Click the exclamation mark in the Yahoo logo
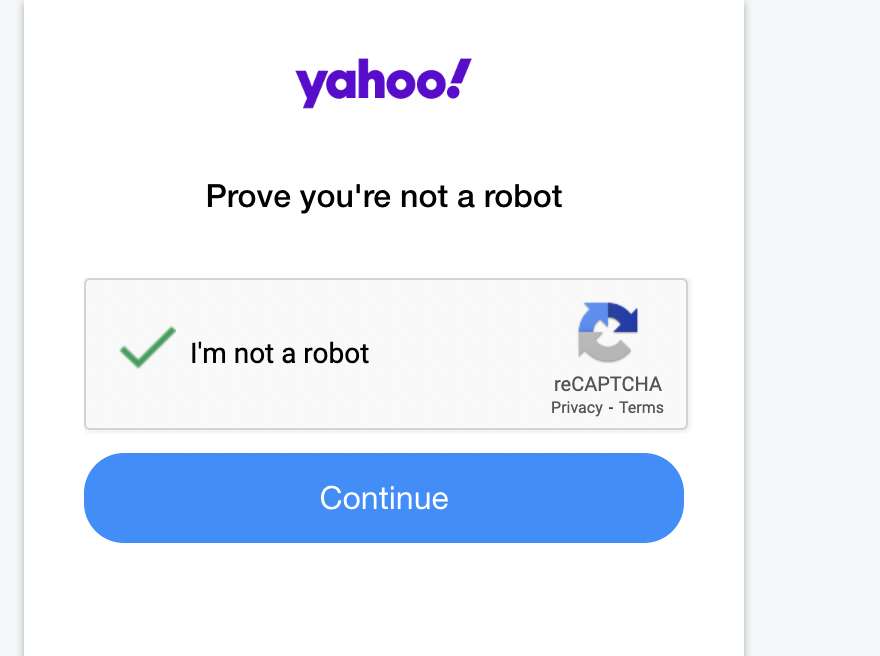 click(459, 79)
